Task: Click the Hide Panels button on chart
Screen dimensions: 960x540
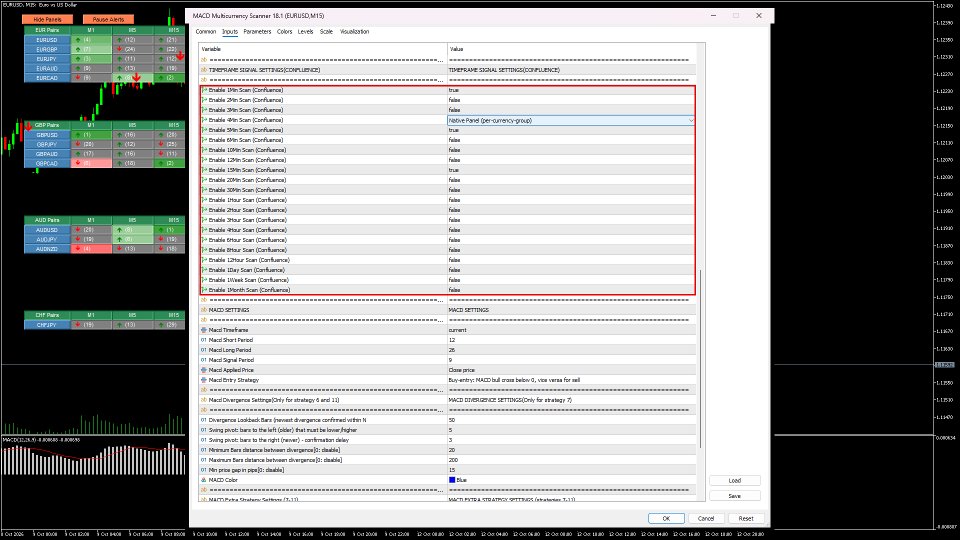Action: (x=47, y=20)
